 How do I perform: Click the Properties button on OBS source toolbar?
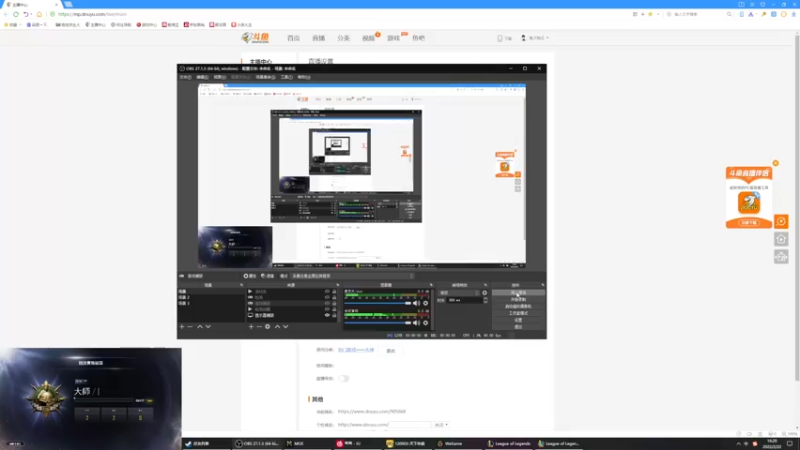click(249, 276)
